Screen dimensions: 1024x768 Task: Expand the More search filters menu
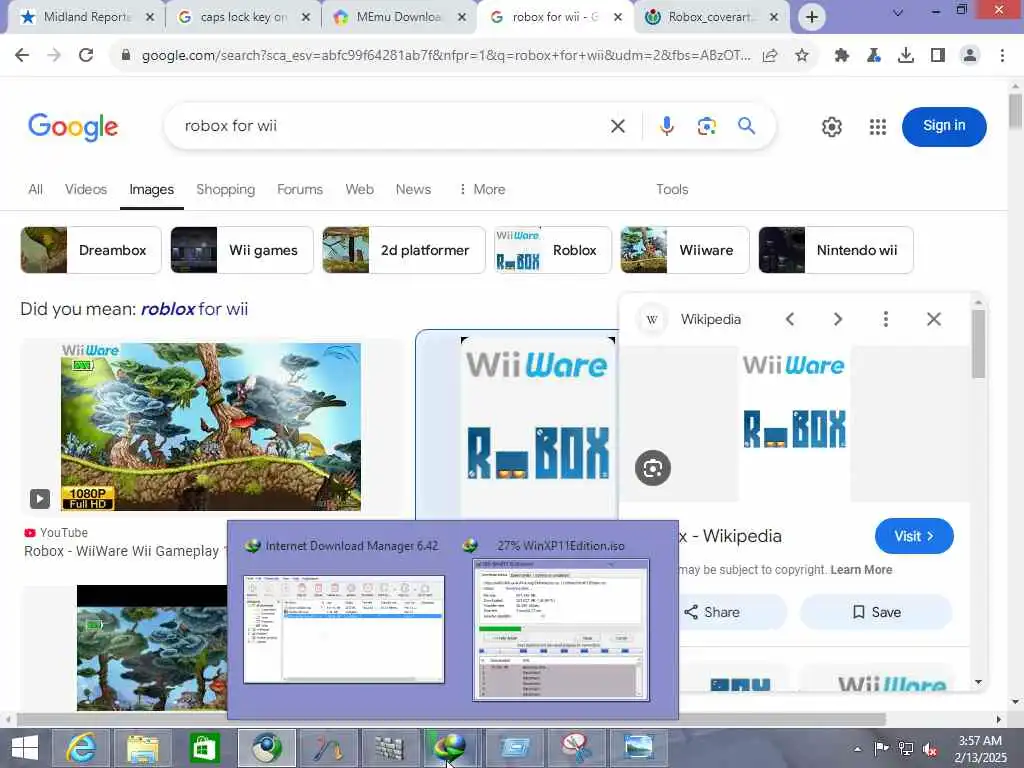[x=482, y=189]
